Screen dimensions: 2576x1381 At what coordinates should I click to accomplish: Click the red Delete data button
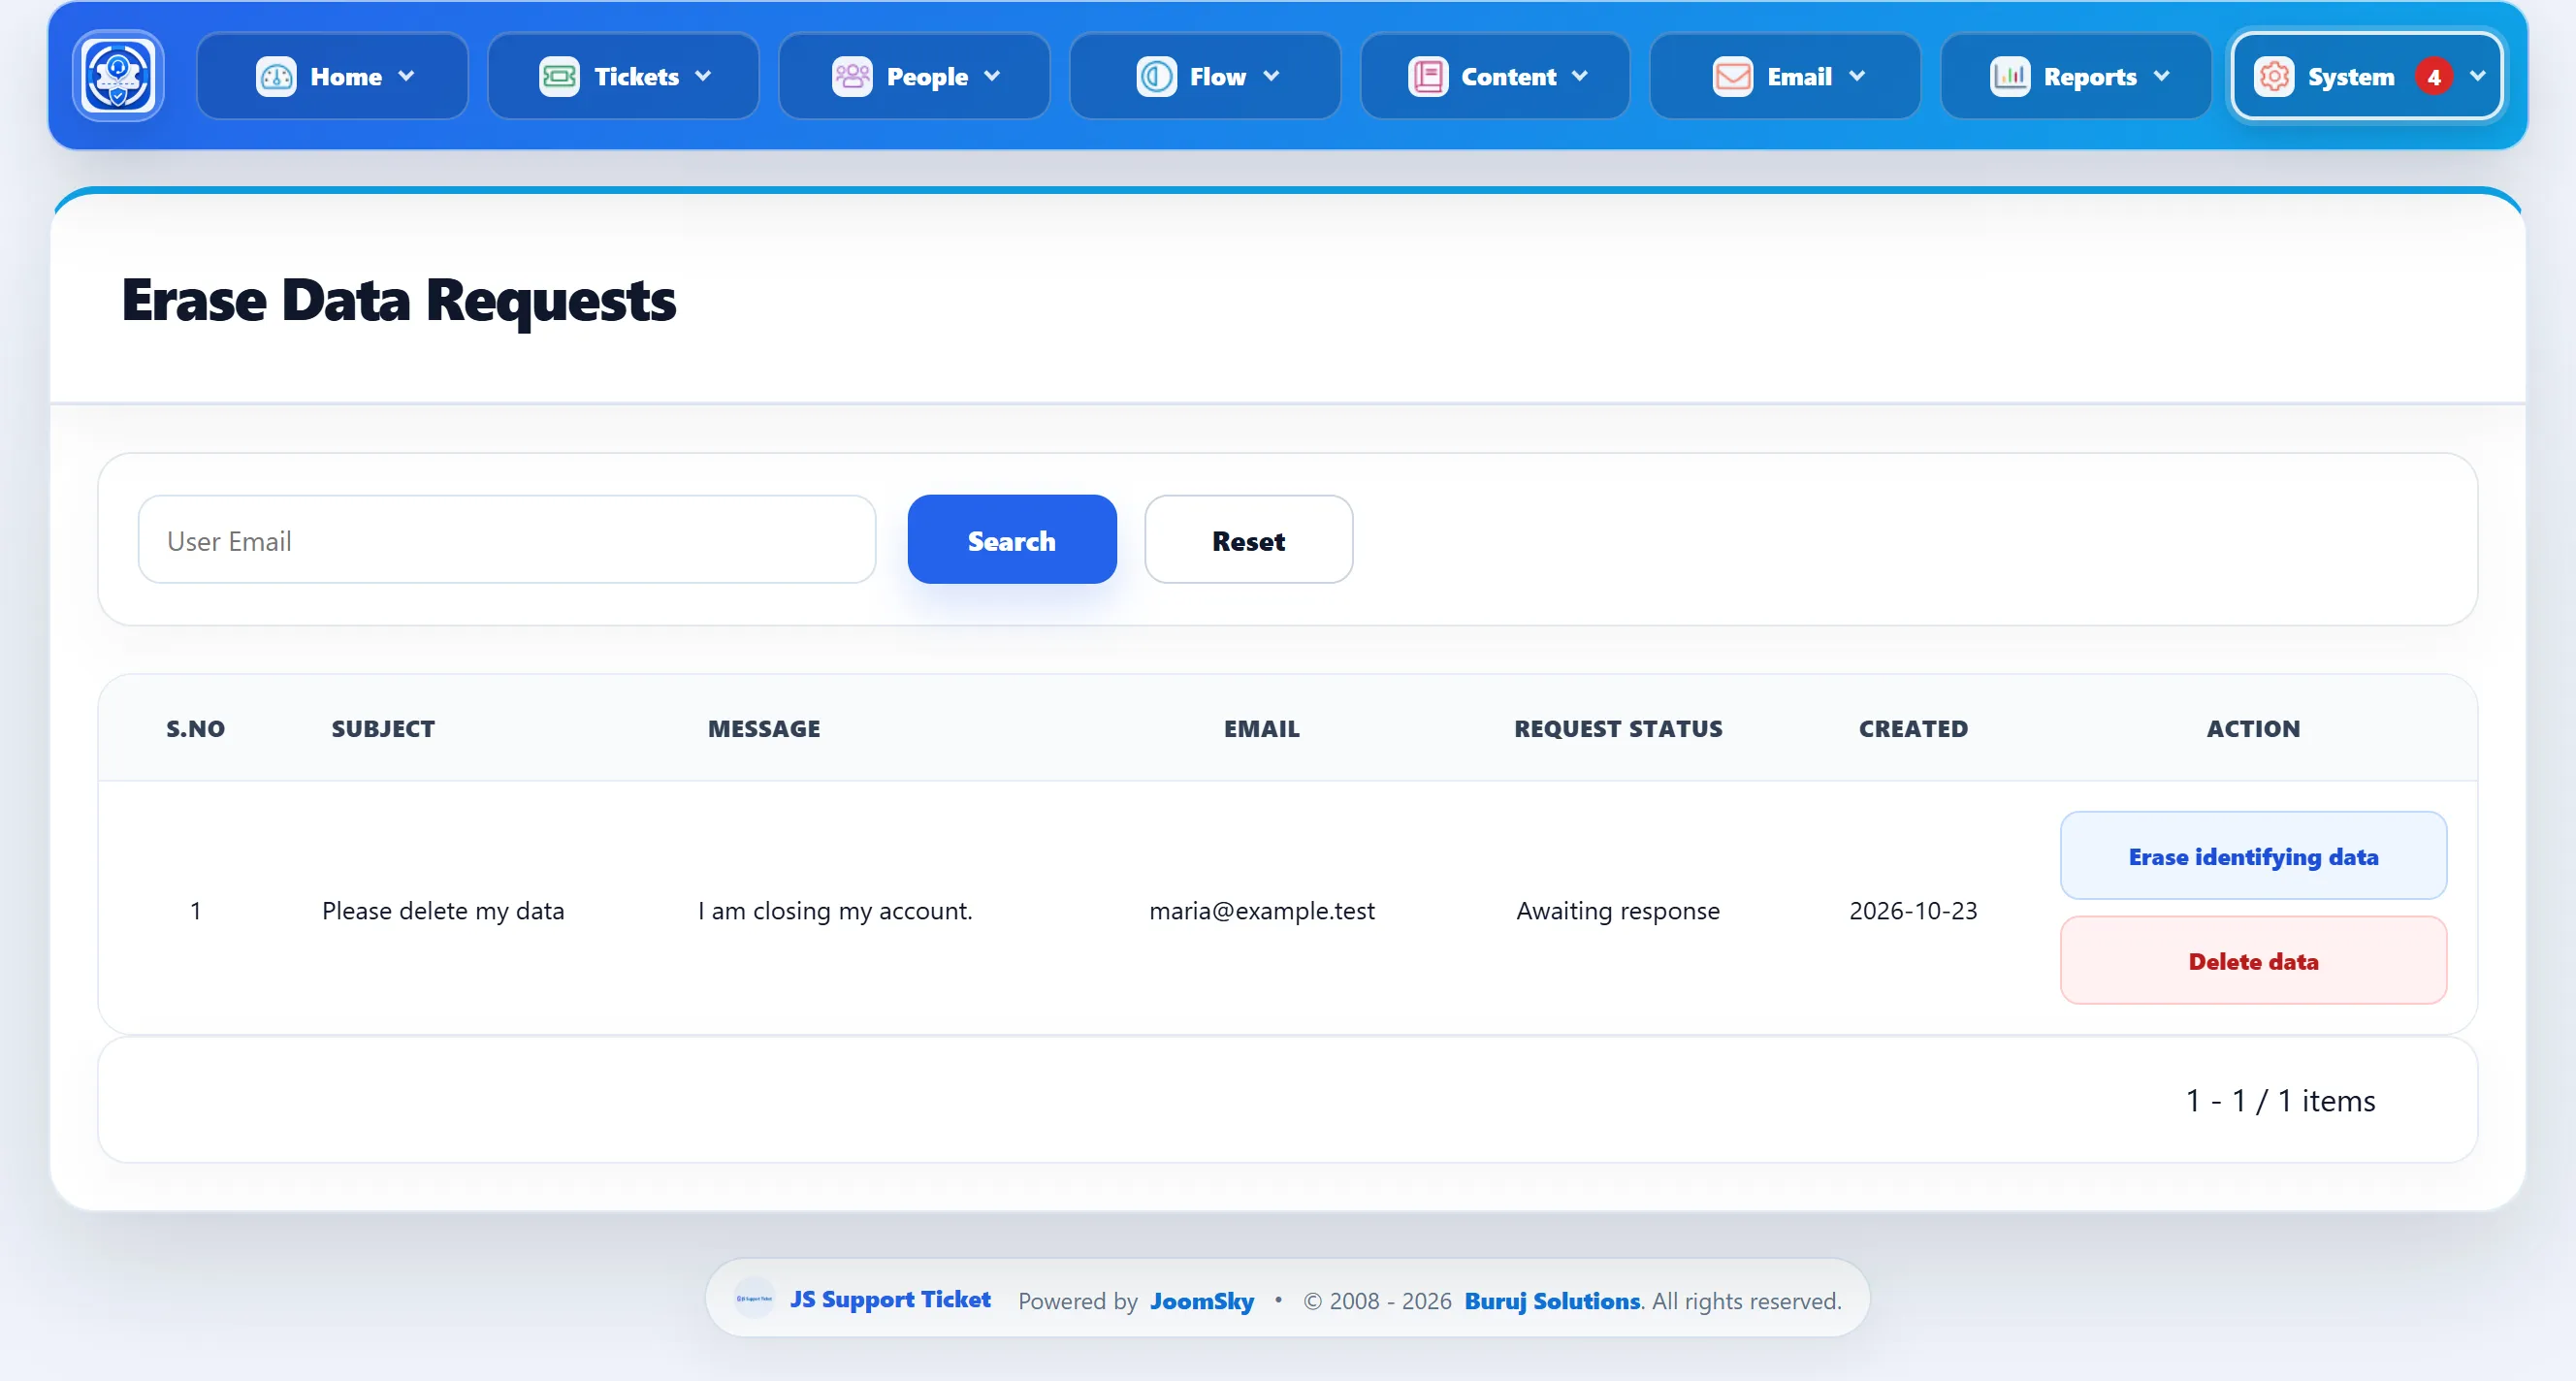pyautogui.click(x=2253, y=960)
